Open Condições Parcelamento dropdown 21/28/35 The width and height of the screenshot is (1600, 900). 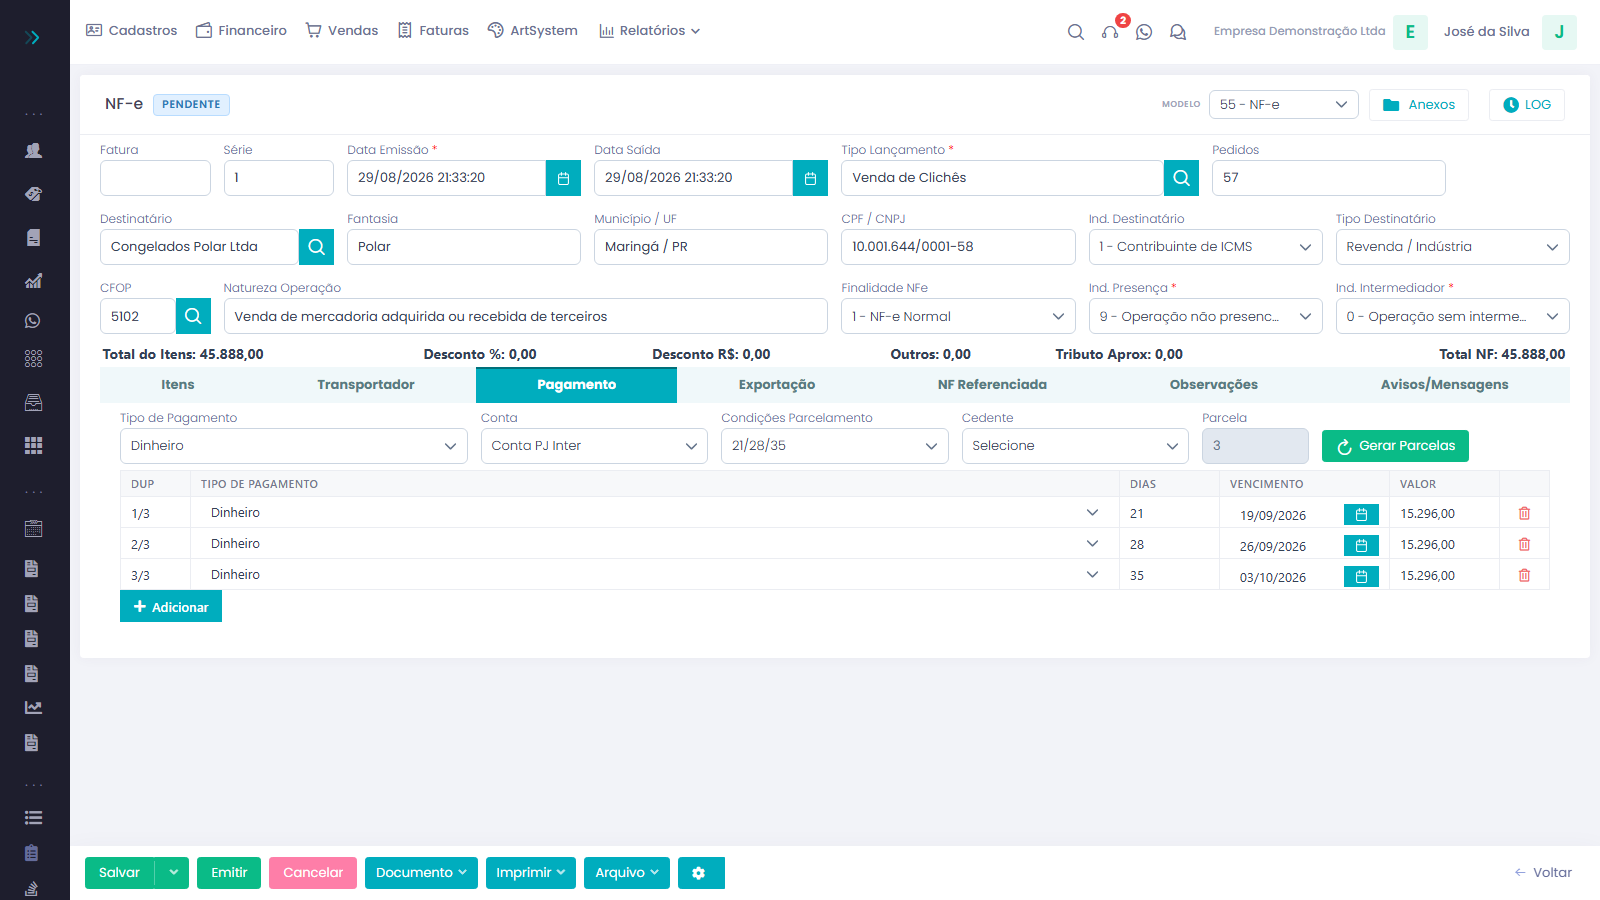tap(835, 446)
